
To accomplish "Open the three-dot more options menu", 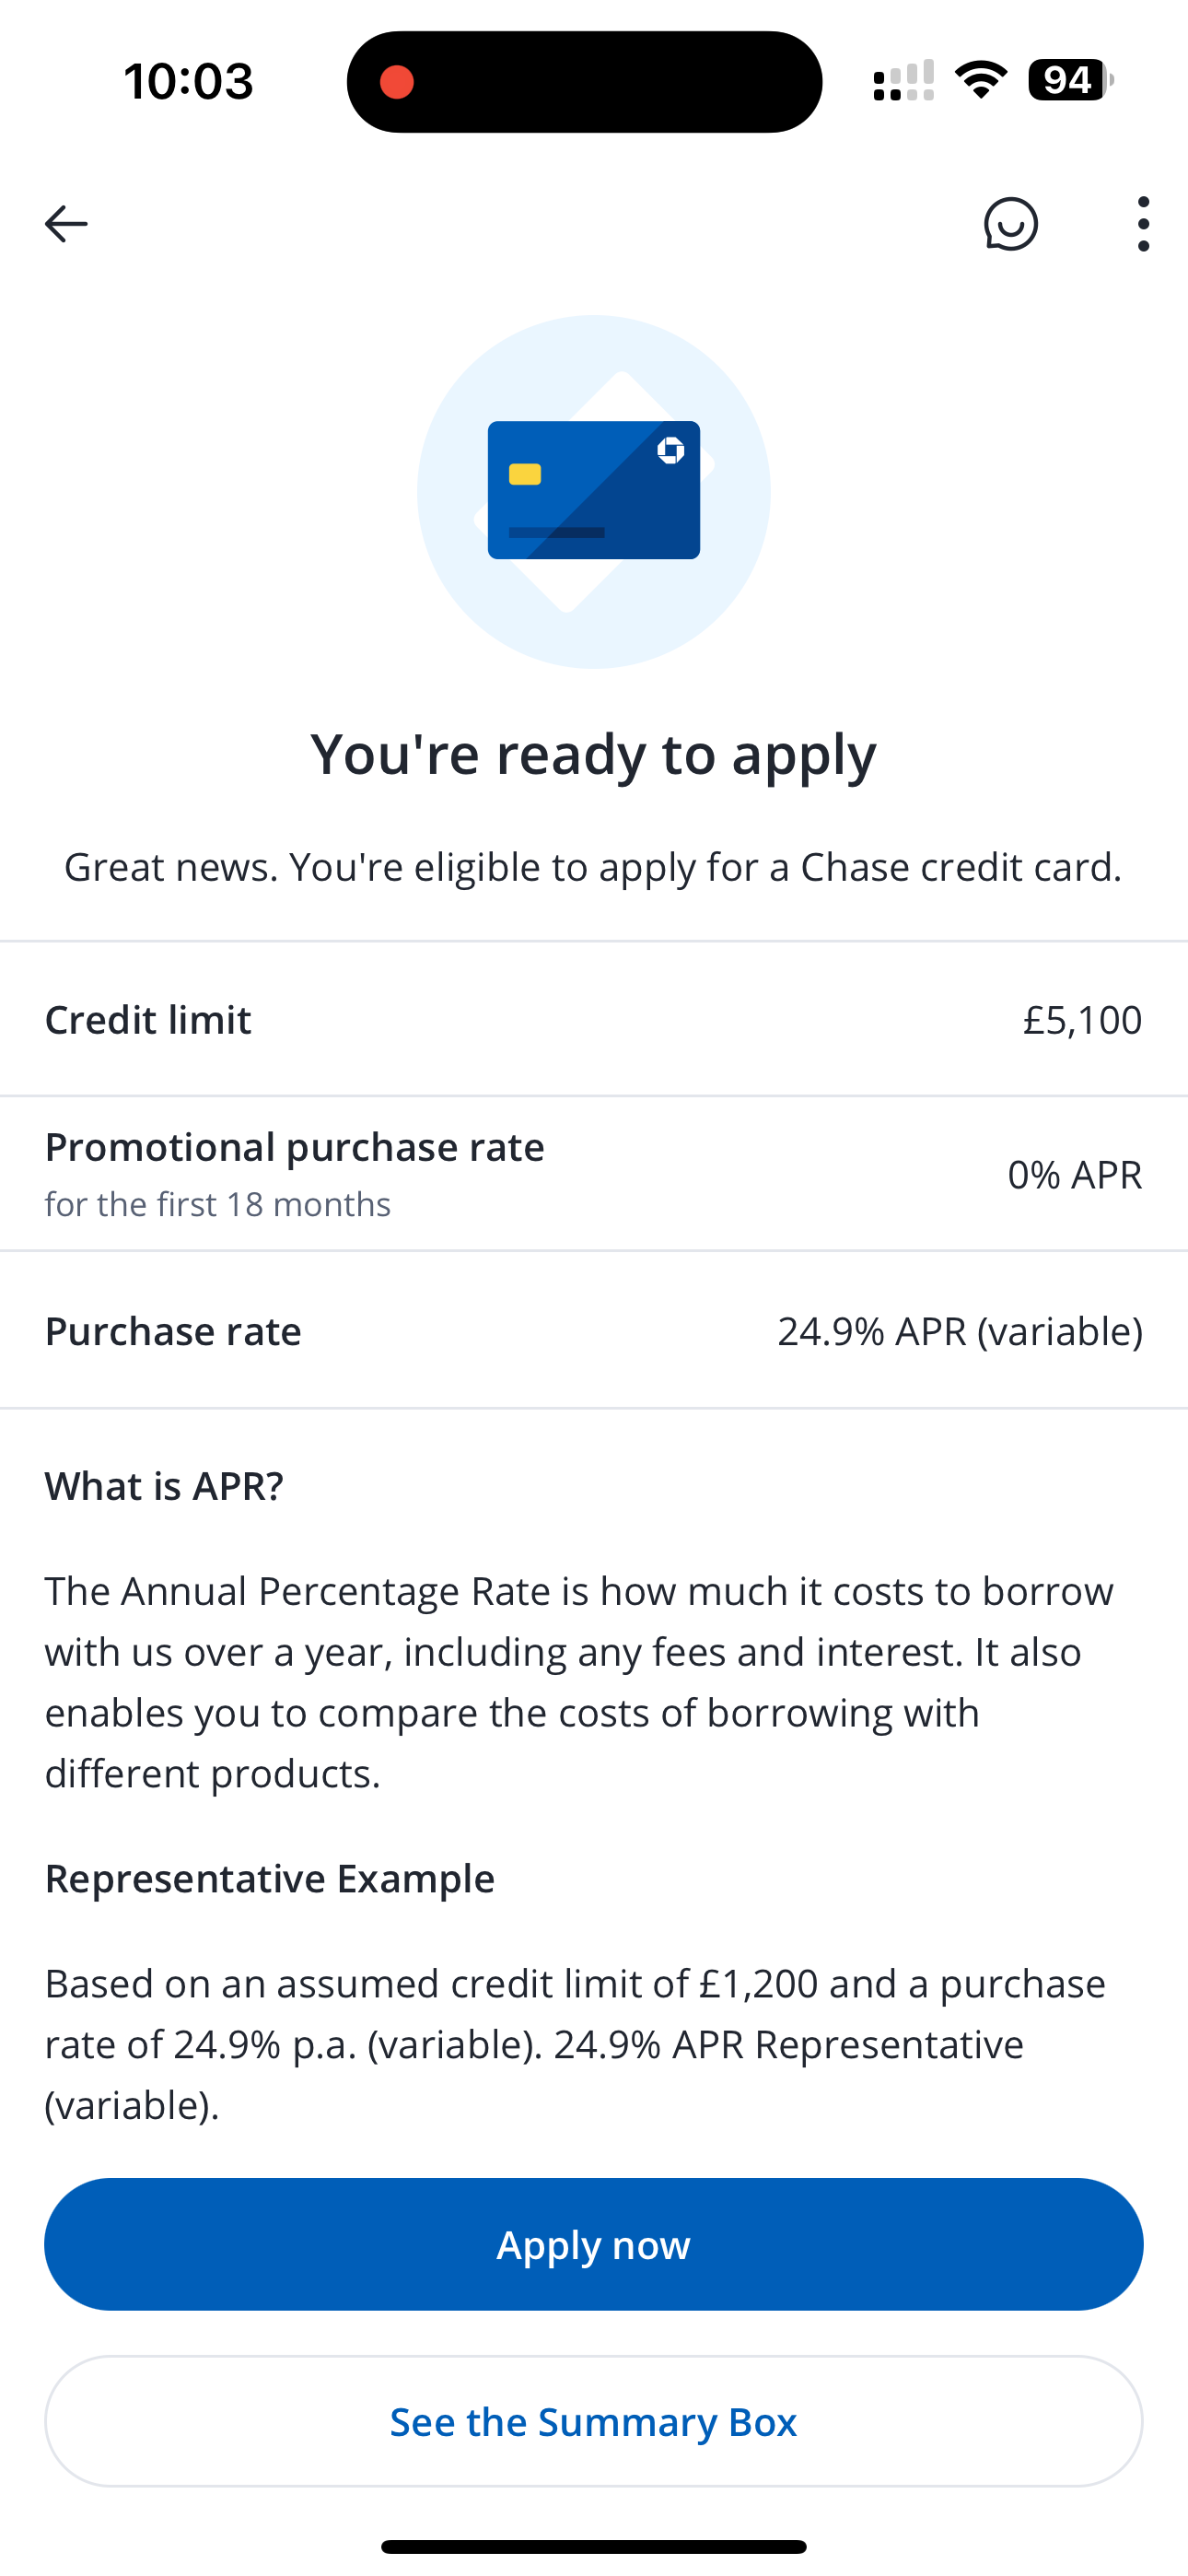I will (x=1143, y=223).
